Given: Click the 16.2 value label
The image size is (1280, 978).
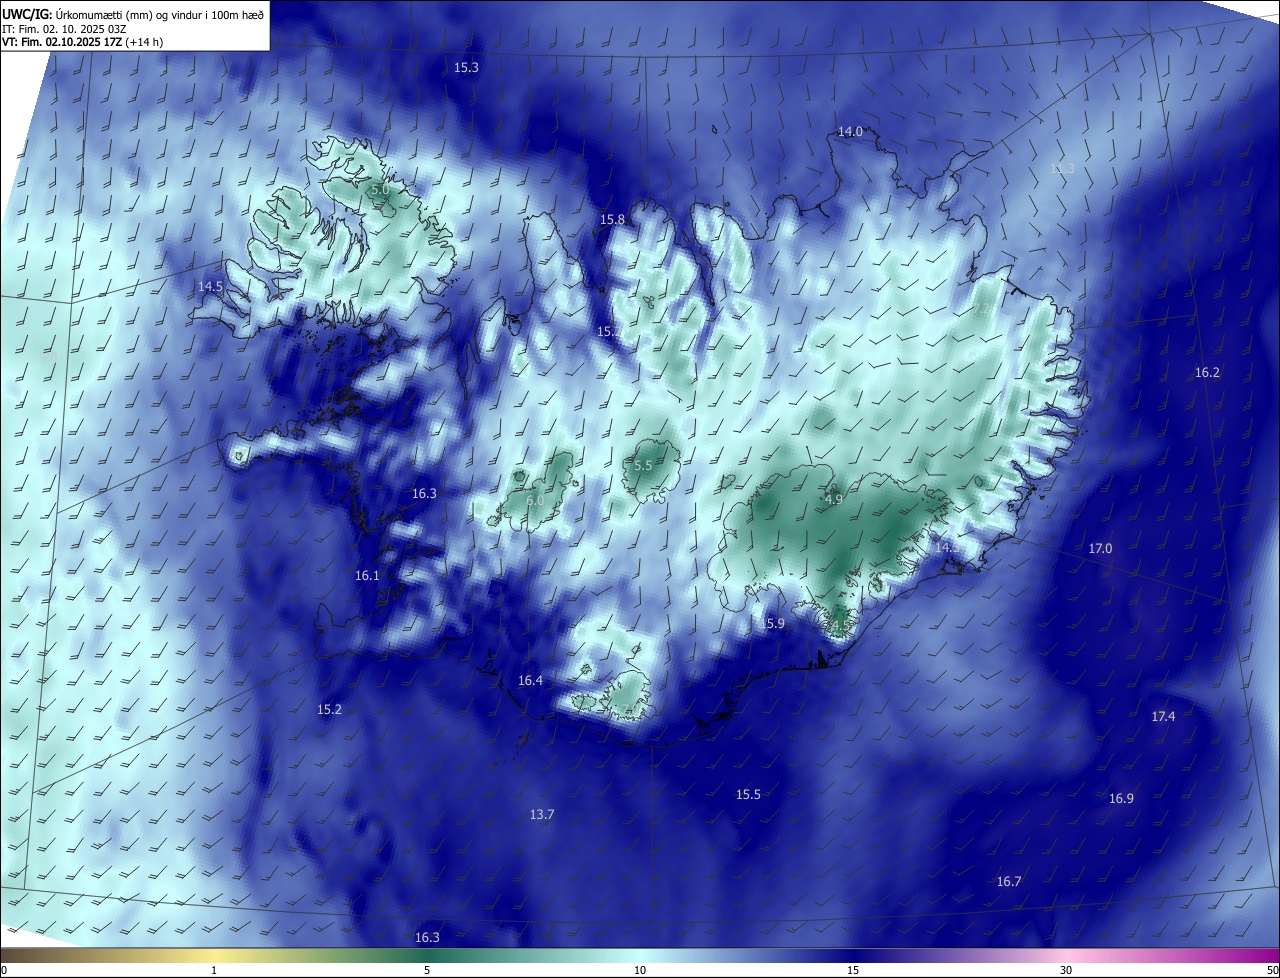Looking at the screenshot, I should pyautogui.click(x=1207, y=373).
